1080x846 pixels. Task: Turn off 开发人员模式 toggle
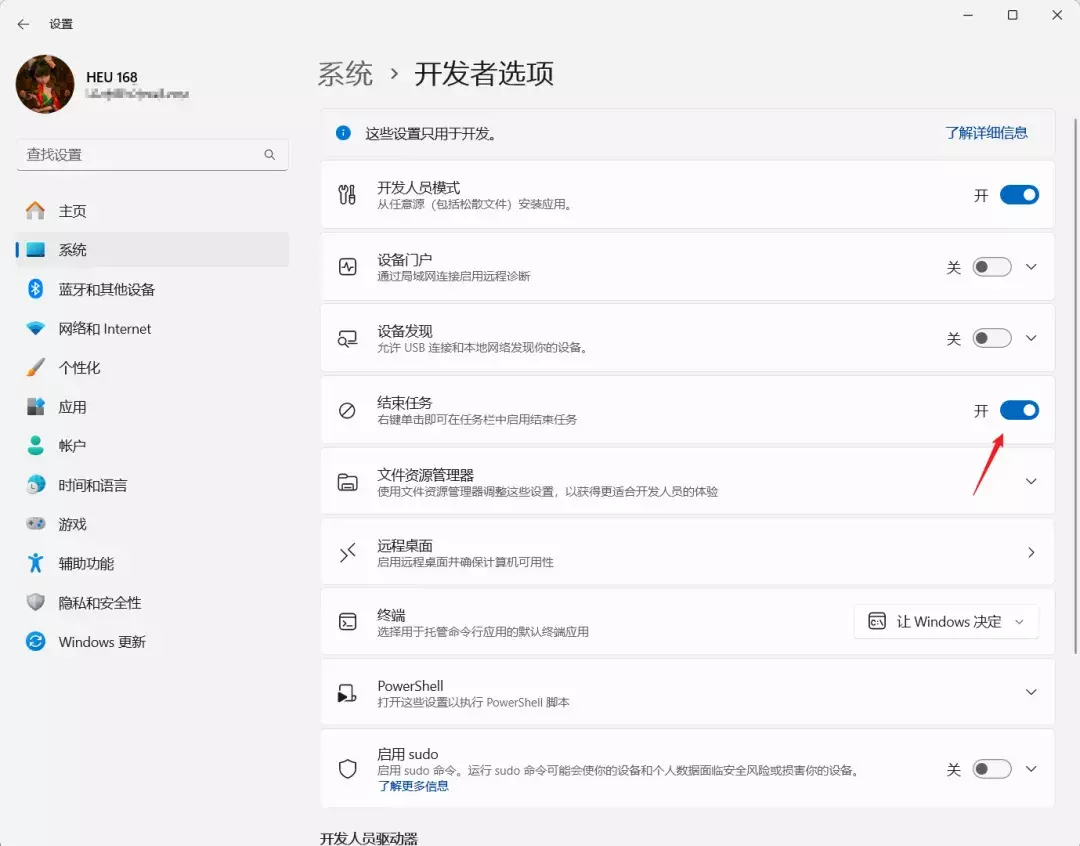[x=1019, y=195]
